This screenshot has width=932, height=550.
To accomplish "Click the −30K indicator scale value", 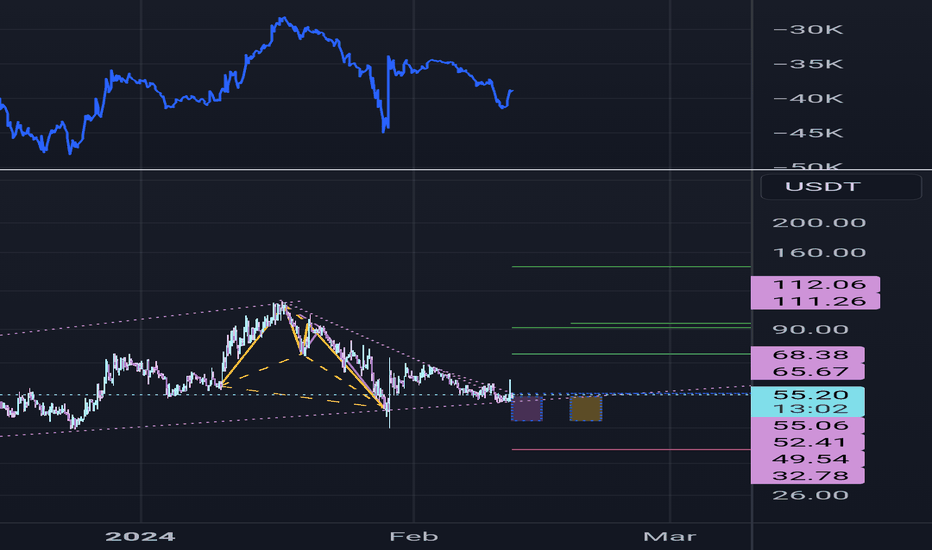I will tap(808, 29).
